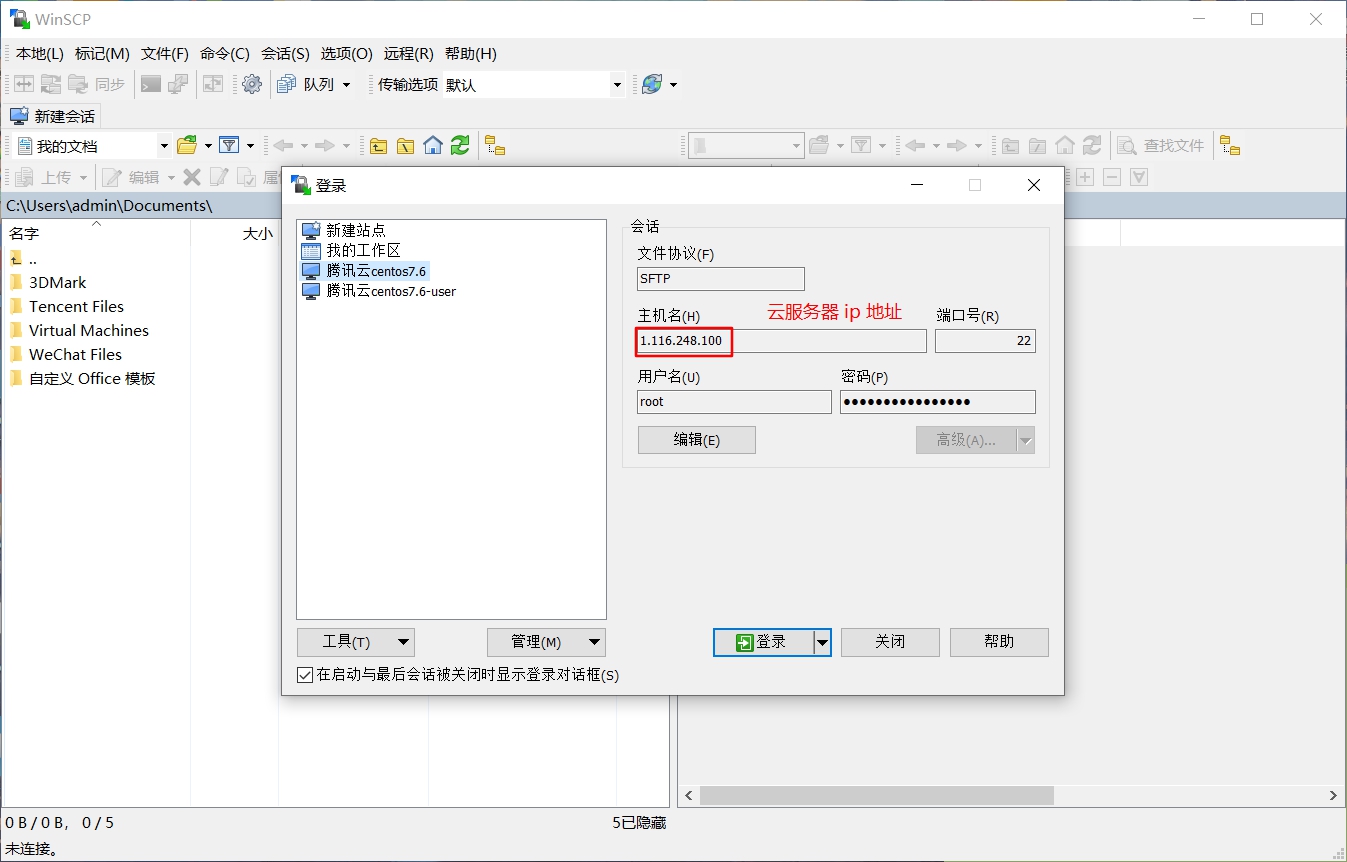Viewport: 1347px width, 862px height.
Task: Open the 会话(S) menu
Action: (x=285, y=53)
